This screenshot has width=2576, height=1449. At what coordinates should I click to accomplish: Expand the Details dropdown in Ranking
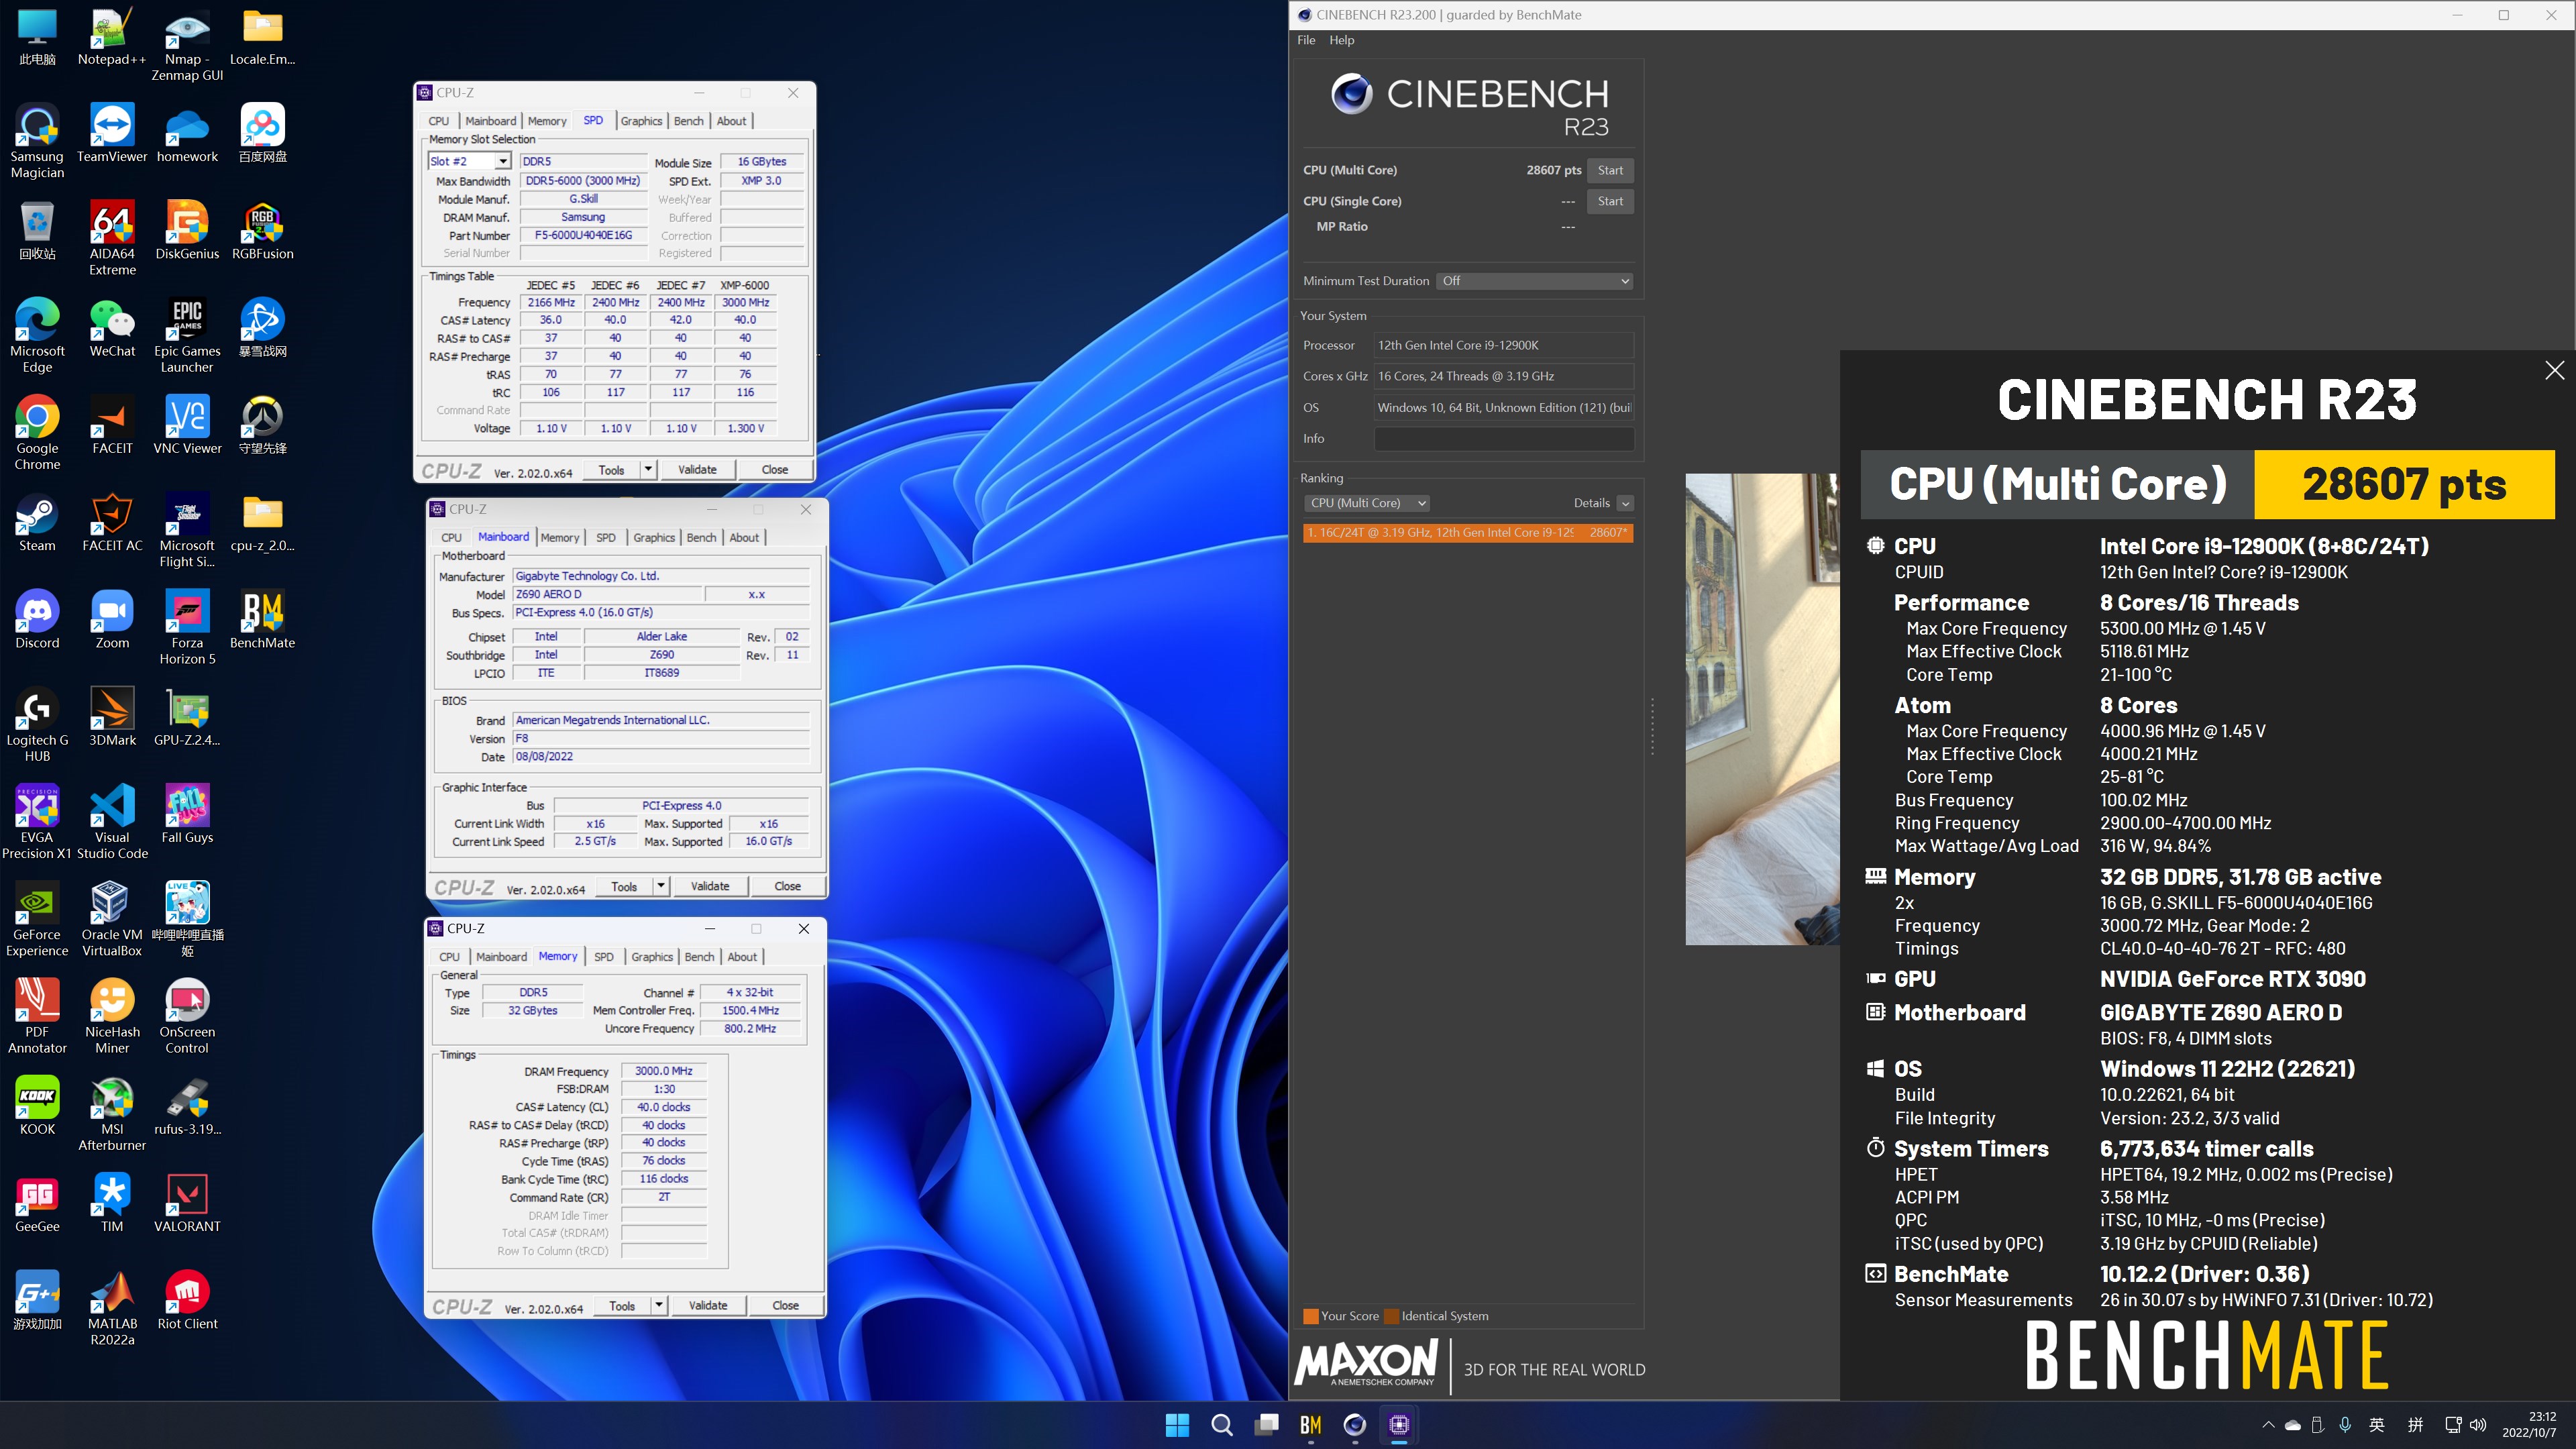pos(1625,503)
